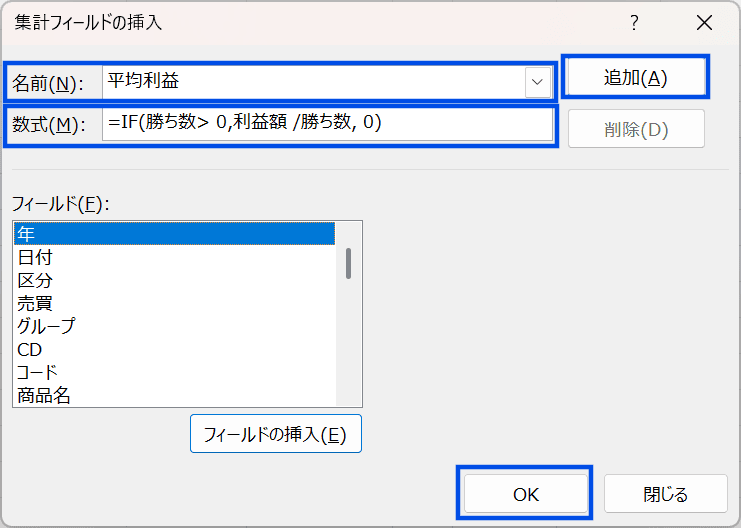The height and width of the screenshot is (528, 741).
Task: Open the 名前 dropdown arrow
Action: pos(539,82)
